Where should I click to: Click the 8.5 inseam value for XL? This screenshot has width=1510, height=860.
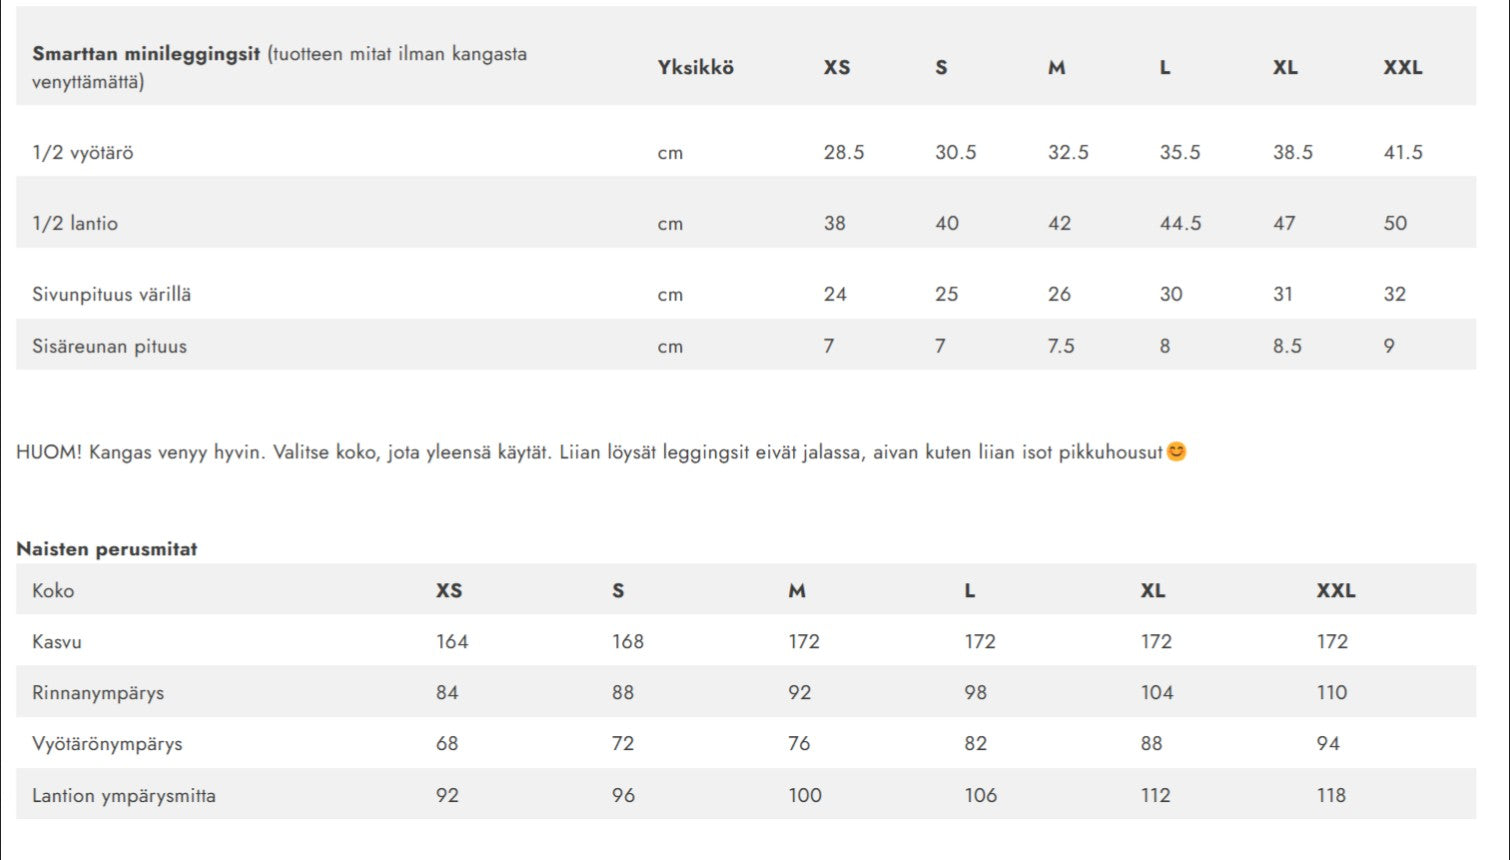point(1287,346)
